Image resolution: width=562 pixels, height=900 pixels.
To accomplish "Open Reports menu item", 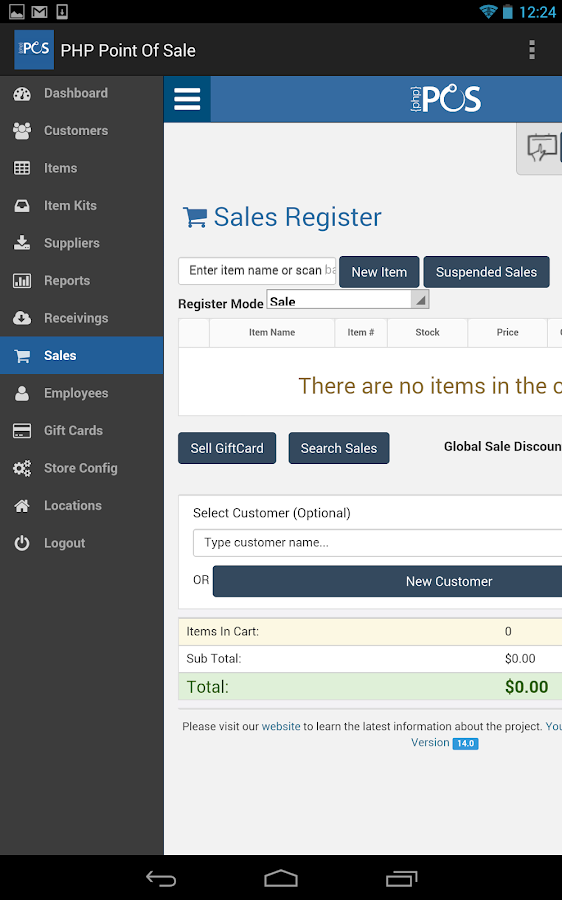I will click(82, 281).
